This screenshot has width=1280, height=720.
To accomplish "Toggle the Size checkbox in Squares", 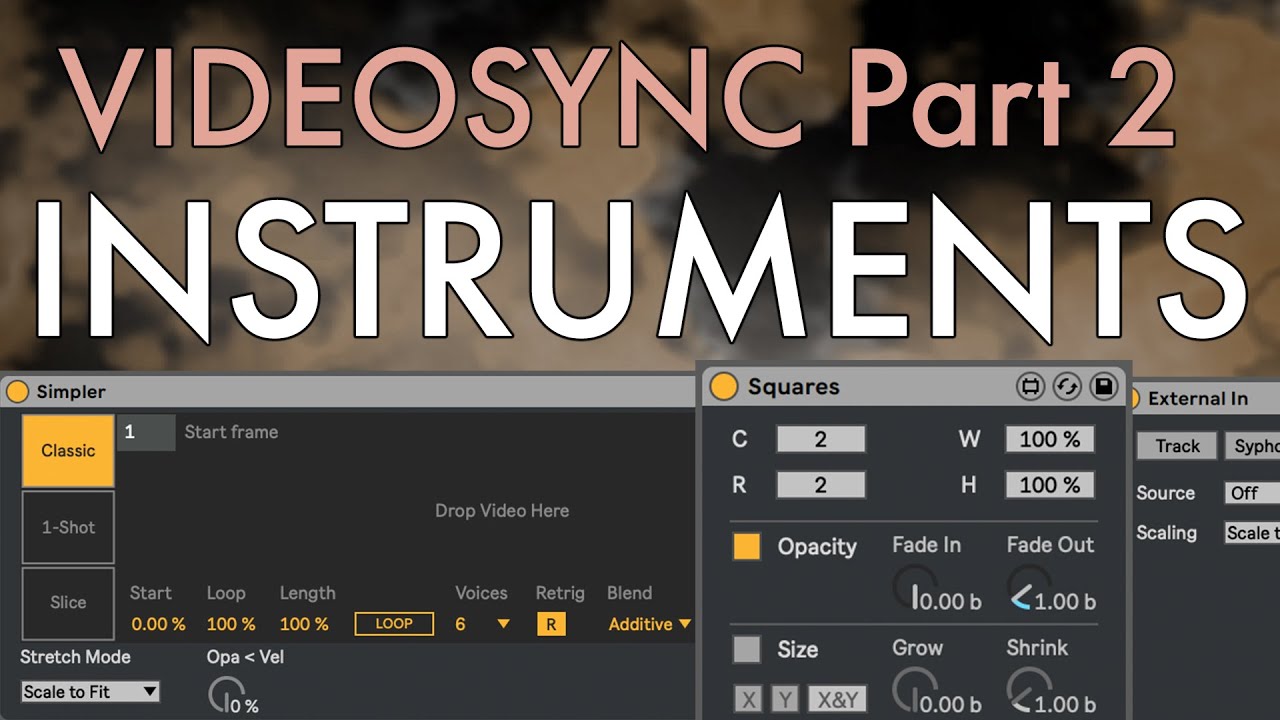I will point(747,650).
